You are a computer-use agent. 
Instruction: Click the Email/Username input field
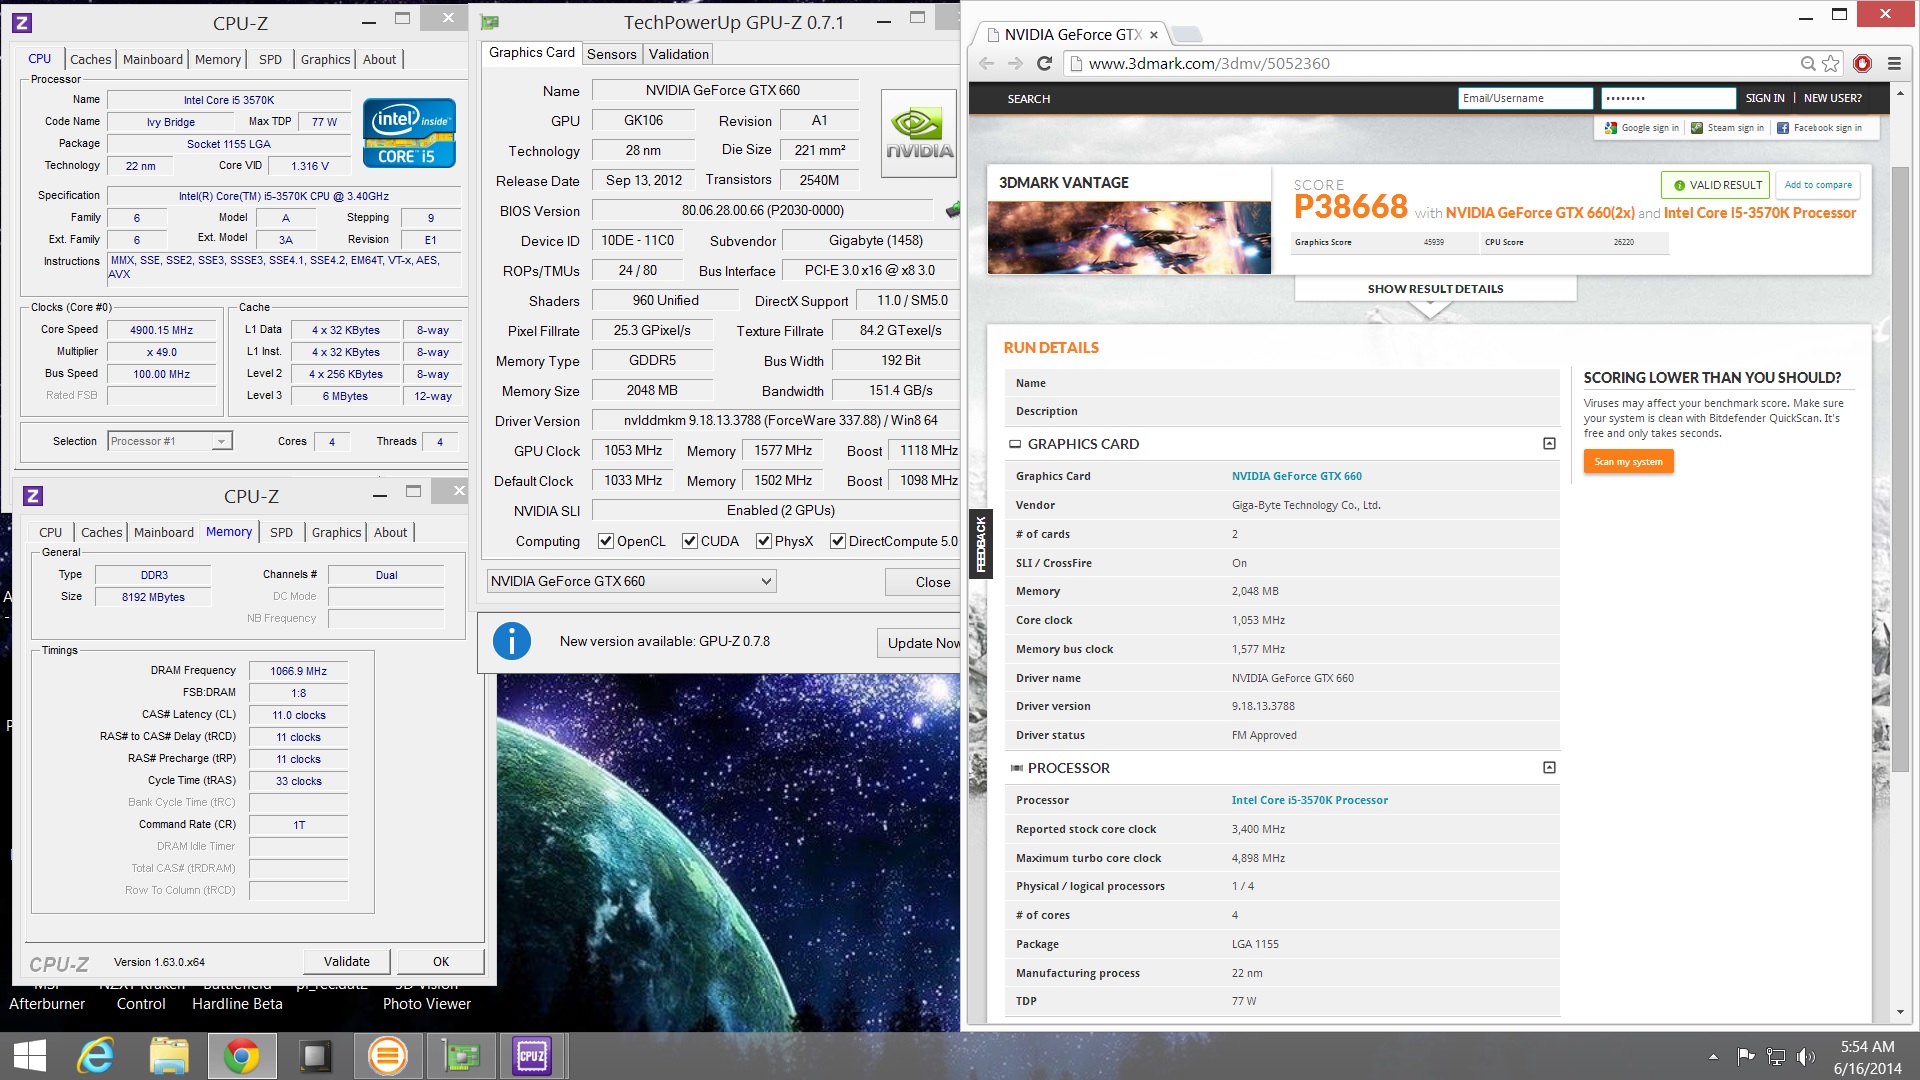(x=1525, y=98)
